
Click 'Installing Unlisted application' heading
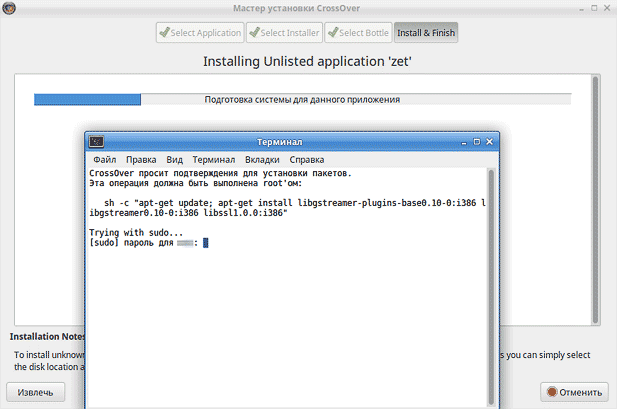pos(307,61)
